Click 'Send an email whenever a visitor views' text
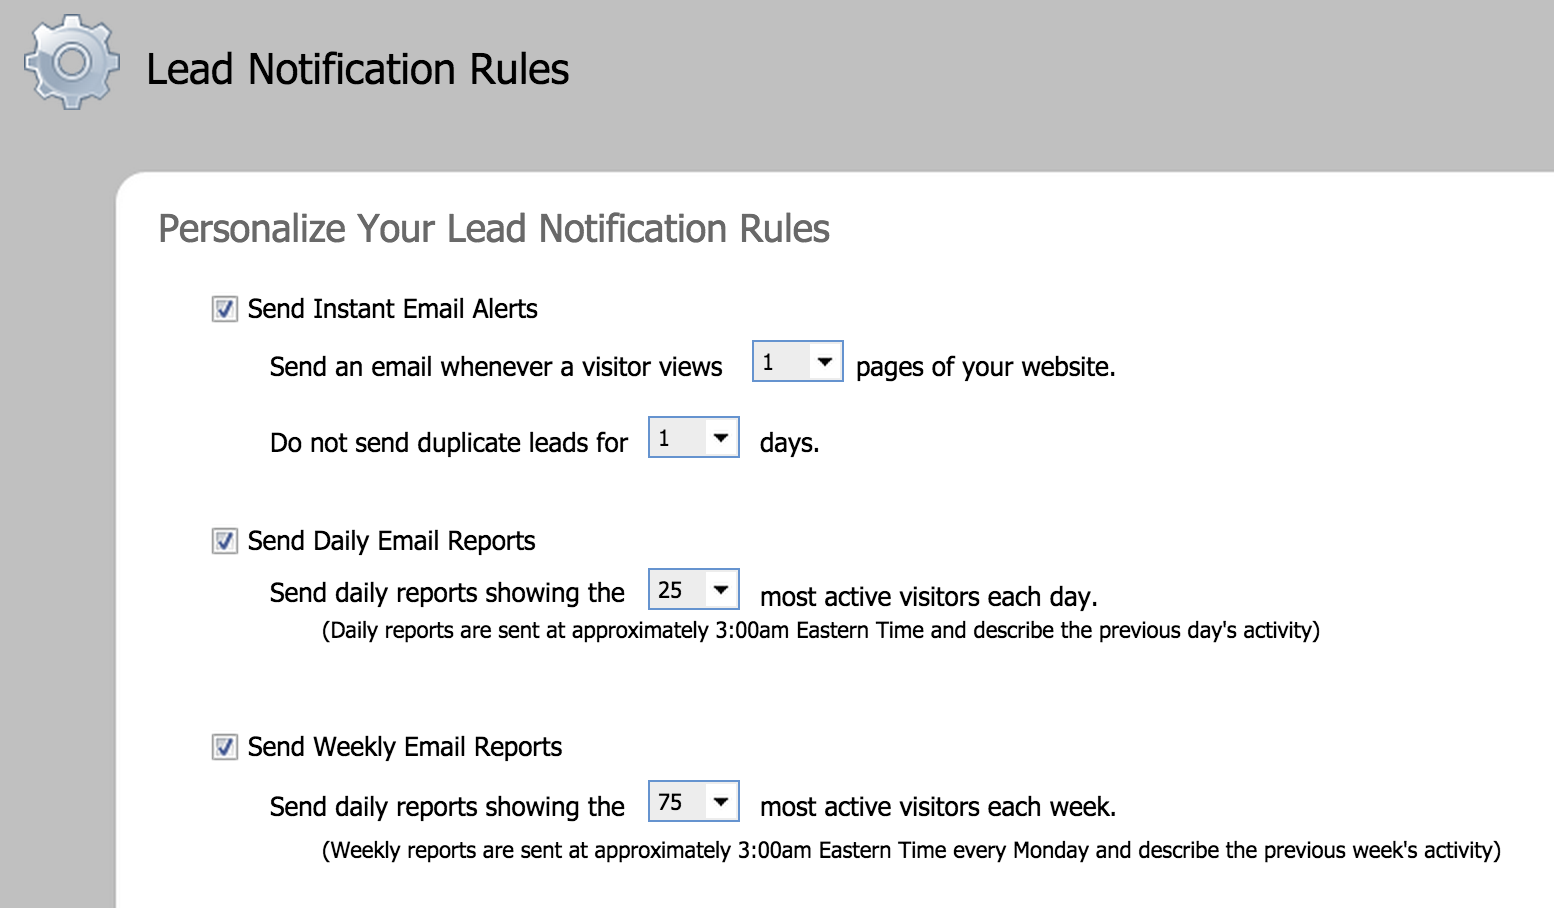This screenshot has height=908, width=1554. click(x=496, y=367)
